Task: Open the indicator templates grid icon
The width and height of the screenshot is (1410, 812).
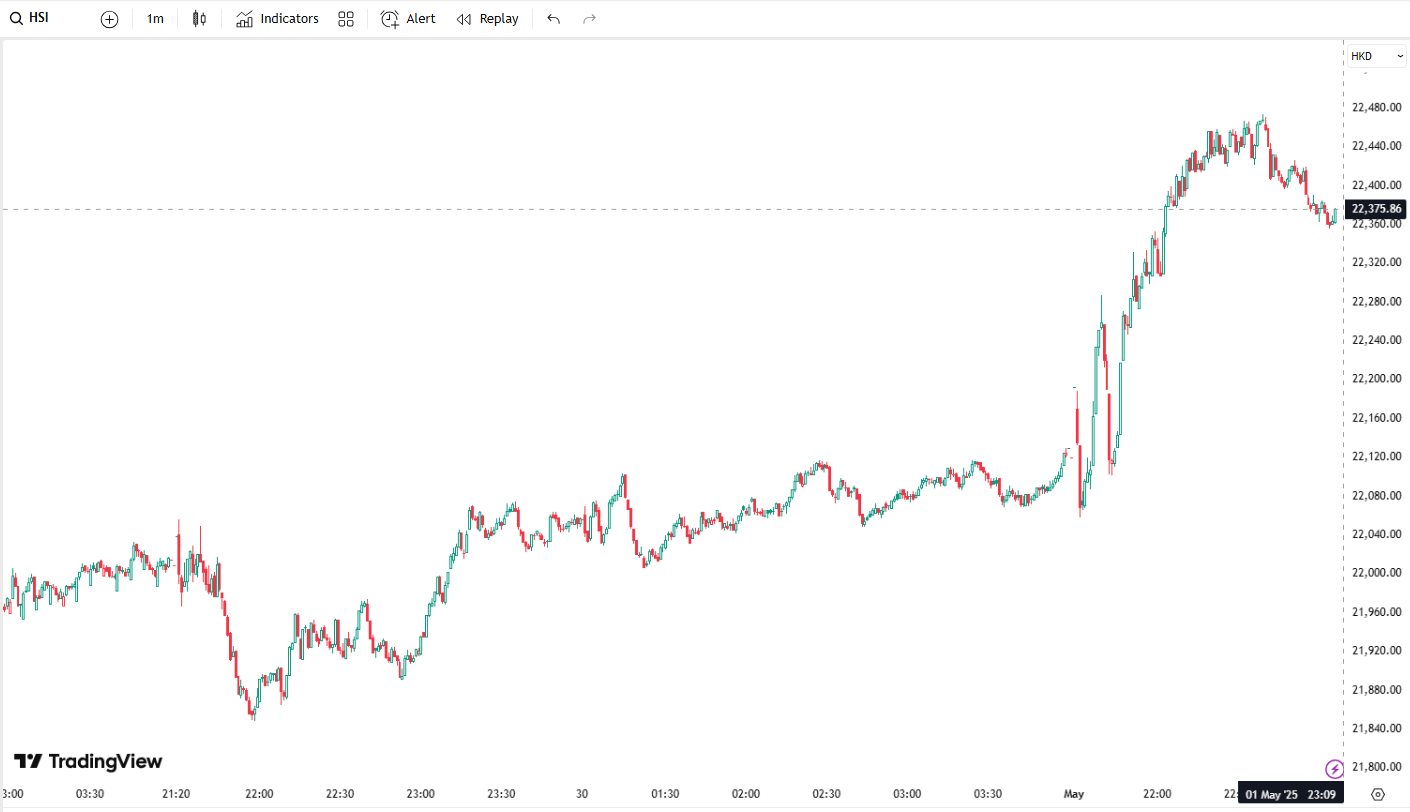Action: [346, 19]
